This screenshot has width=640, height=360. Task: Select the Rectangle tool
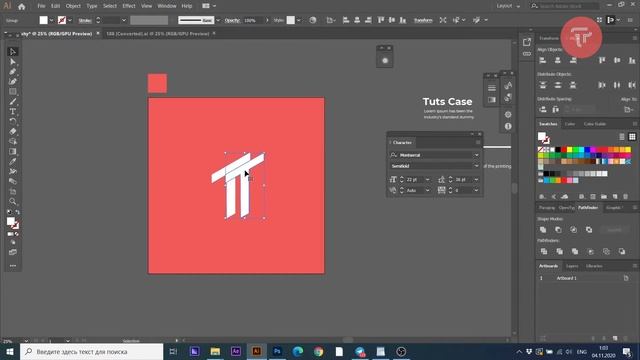(13, 91)
